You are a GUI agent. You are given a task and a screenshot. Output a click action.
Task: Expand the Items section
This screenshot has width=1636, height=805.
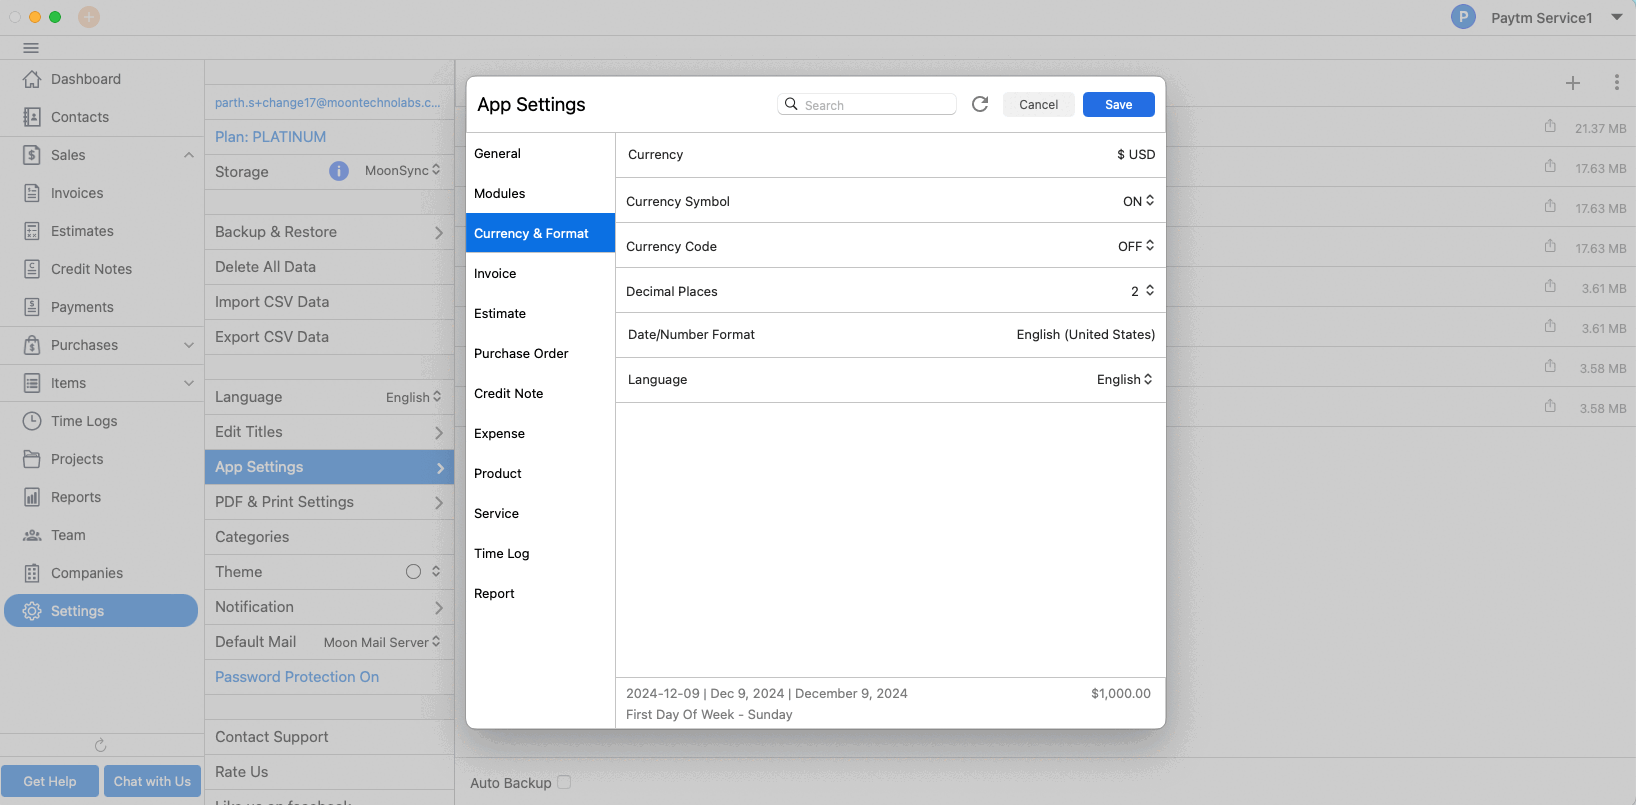click(x=189, y=383)
